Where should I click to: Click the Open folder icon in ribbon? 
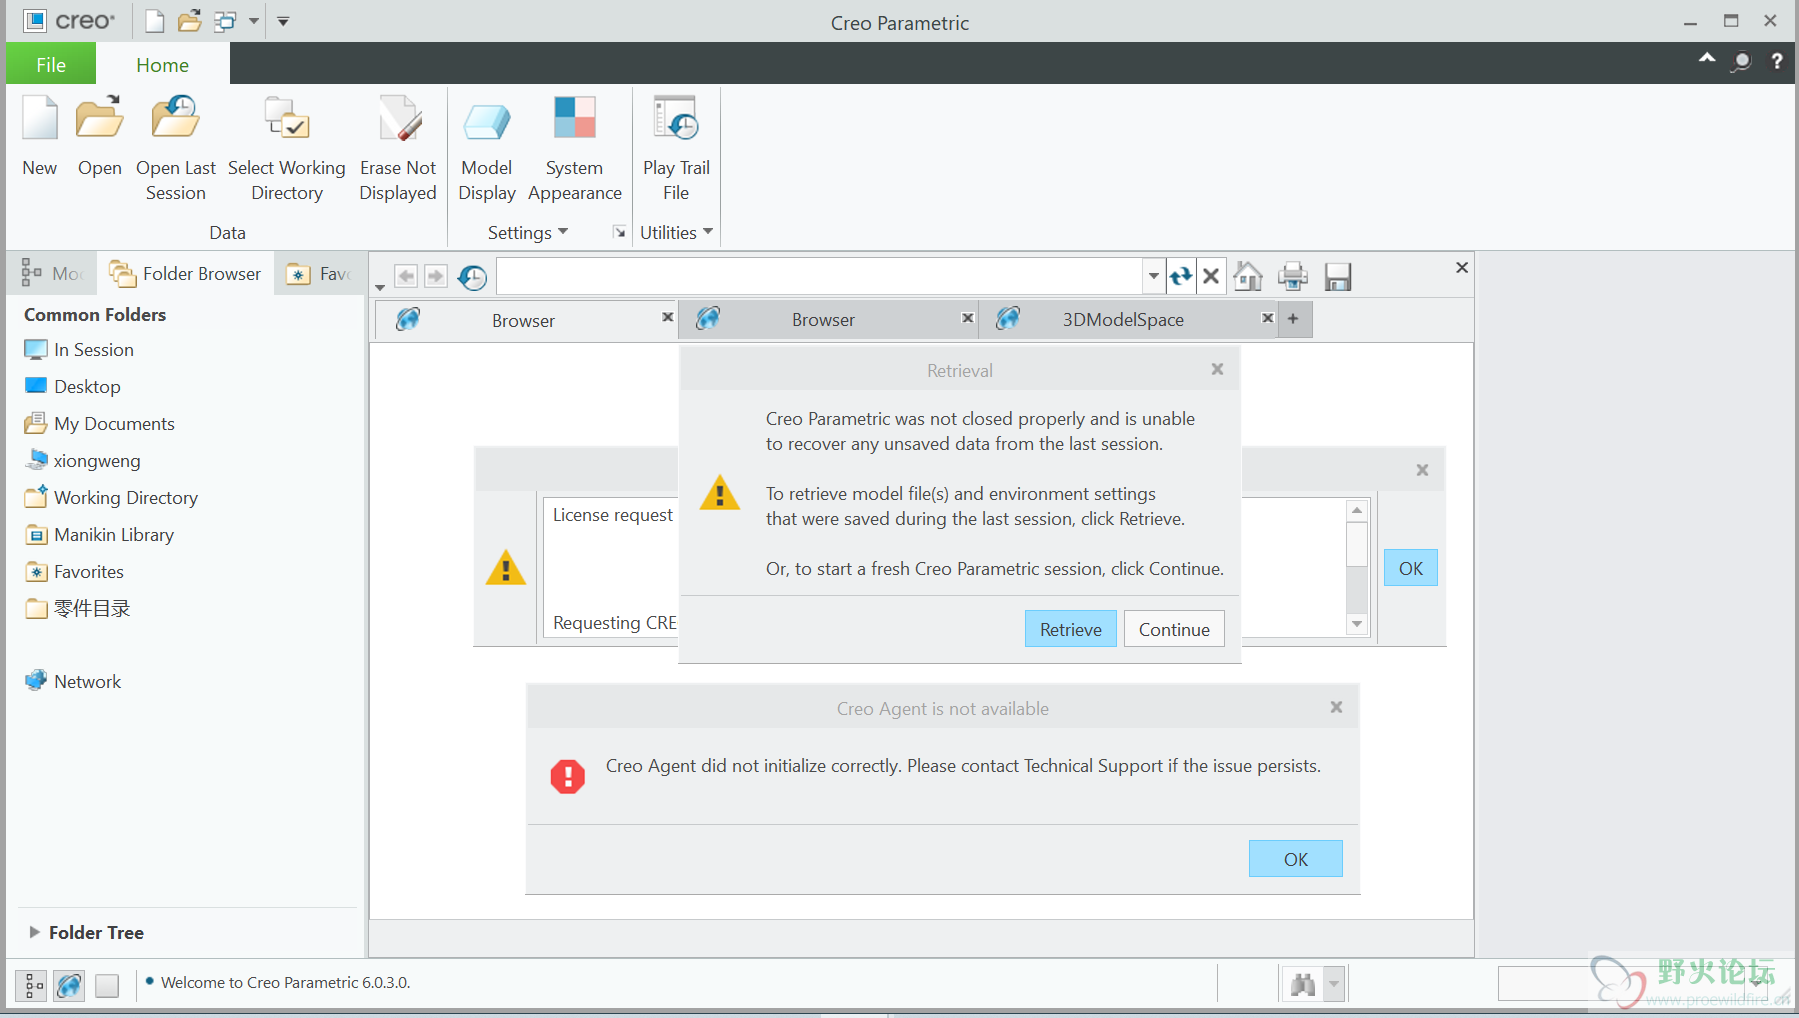(x=100, y=118)
